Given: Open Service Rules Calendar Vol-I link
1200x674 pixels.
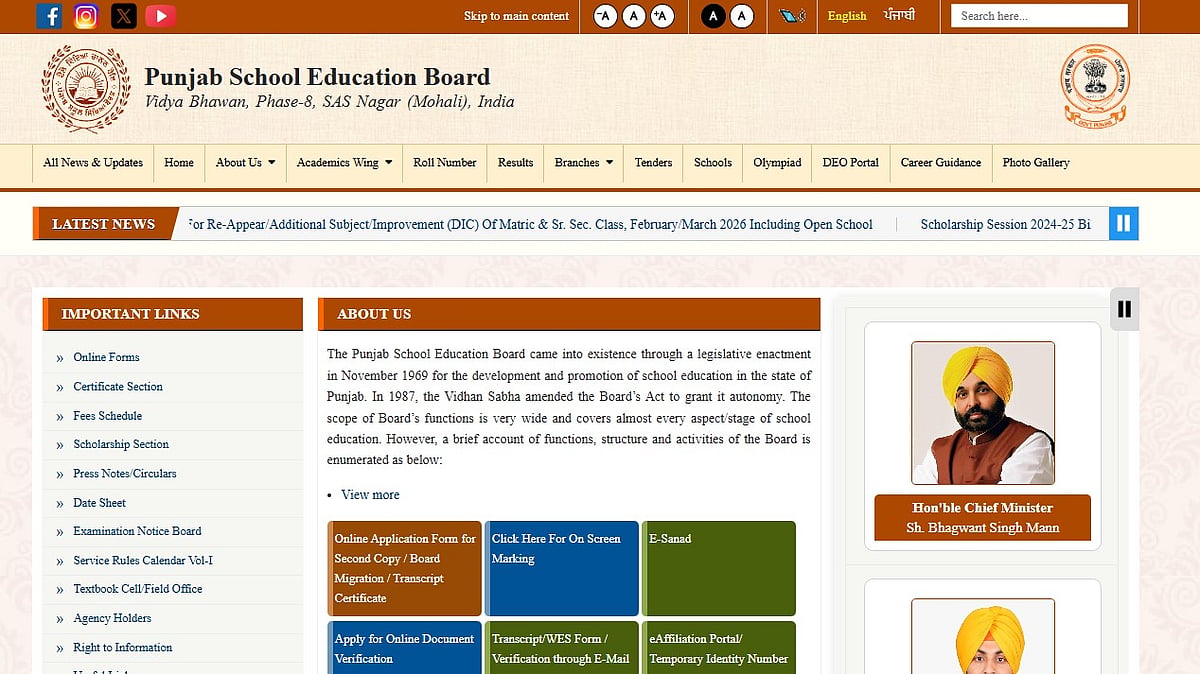Looking at the screenshot, I should pos(143,560).
